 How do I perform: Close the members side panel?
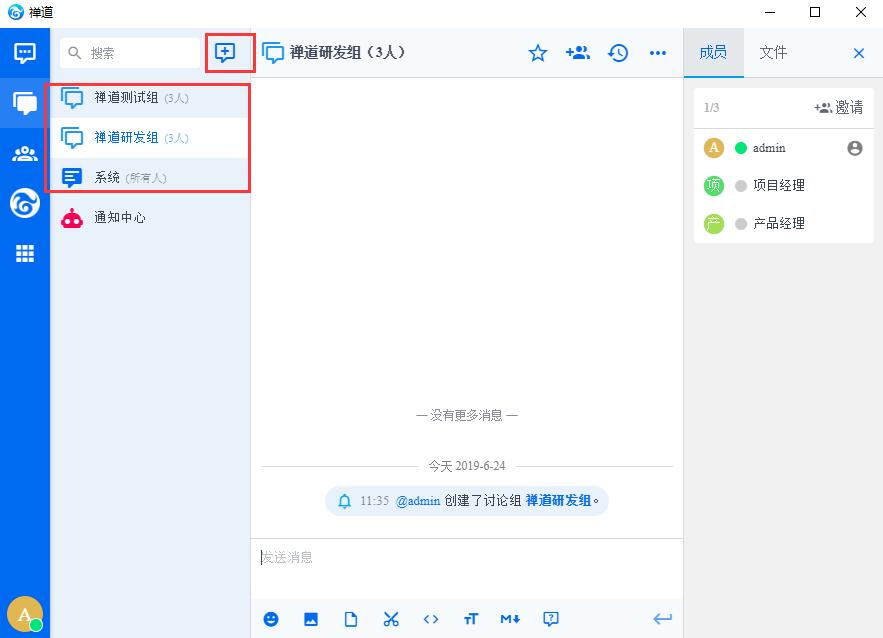click(x=859, y=53)
